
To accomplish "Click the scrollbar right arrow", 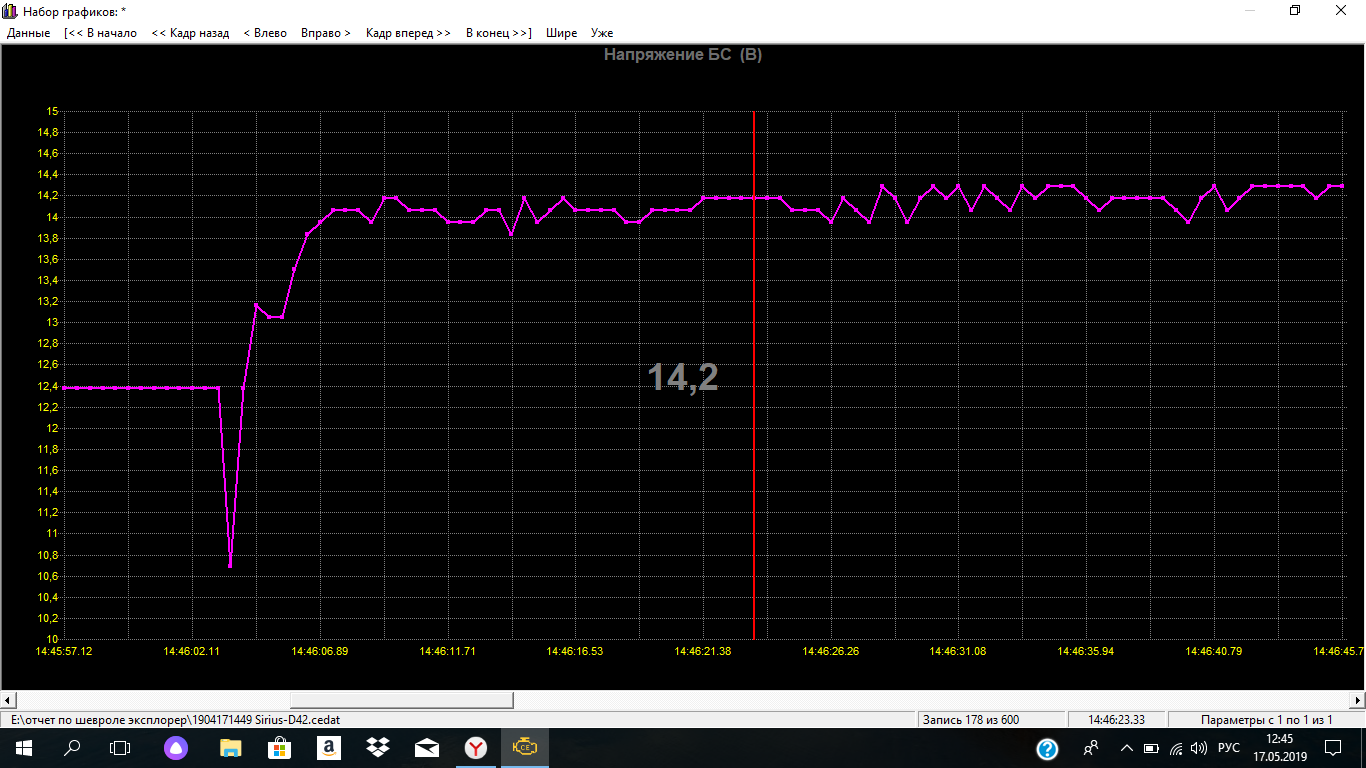I will pyautogui.click(x=1357, y=700).
